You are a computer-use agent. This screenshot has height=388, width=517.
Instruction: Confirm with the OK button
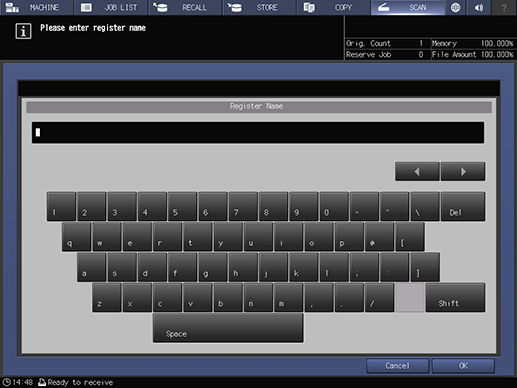pos(463,366)
